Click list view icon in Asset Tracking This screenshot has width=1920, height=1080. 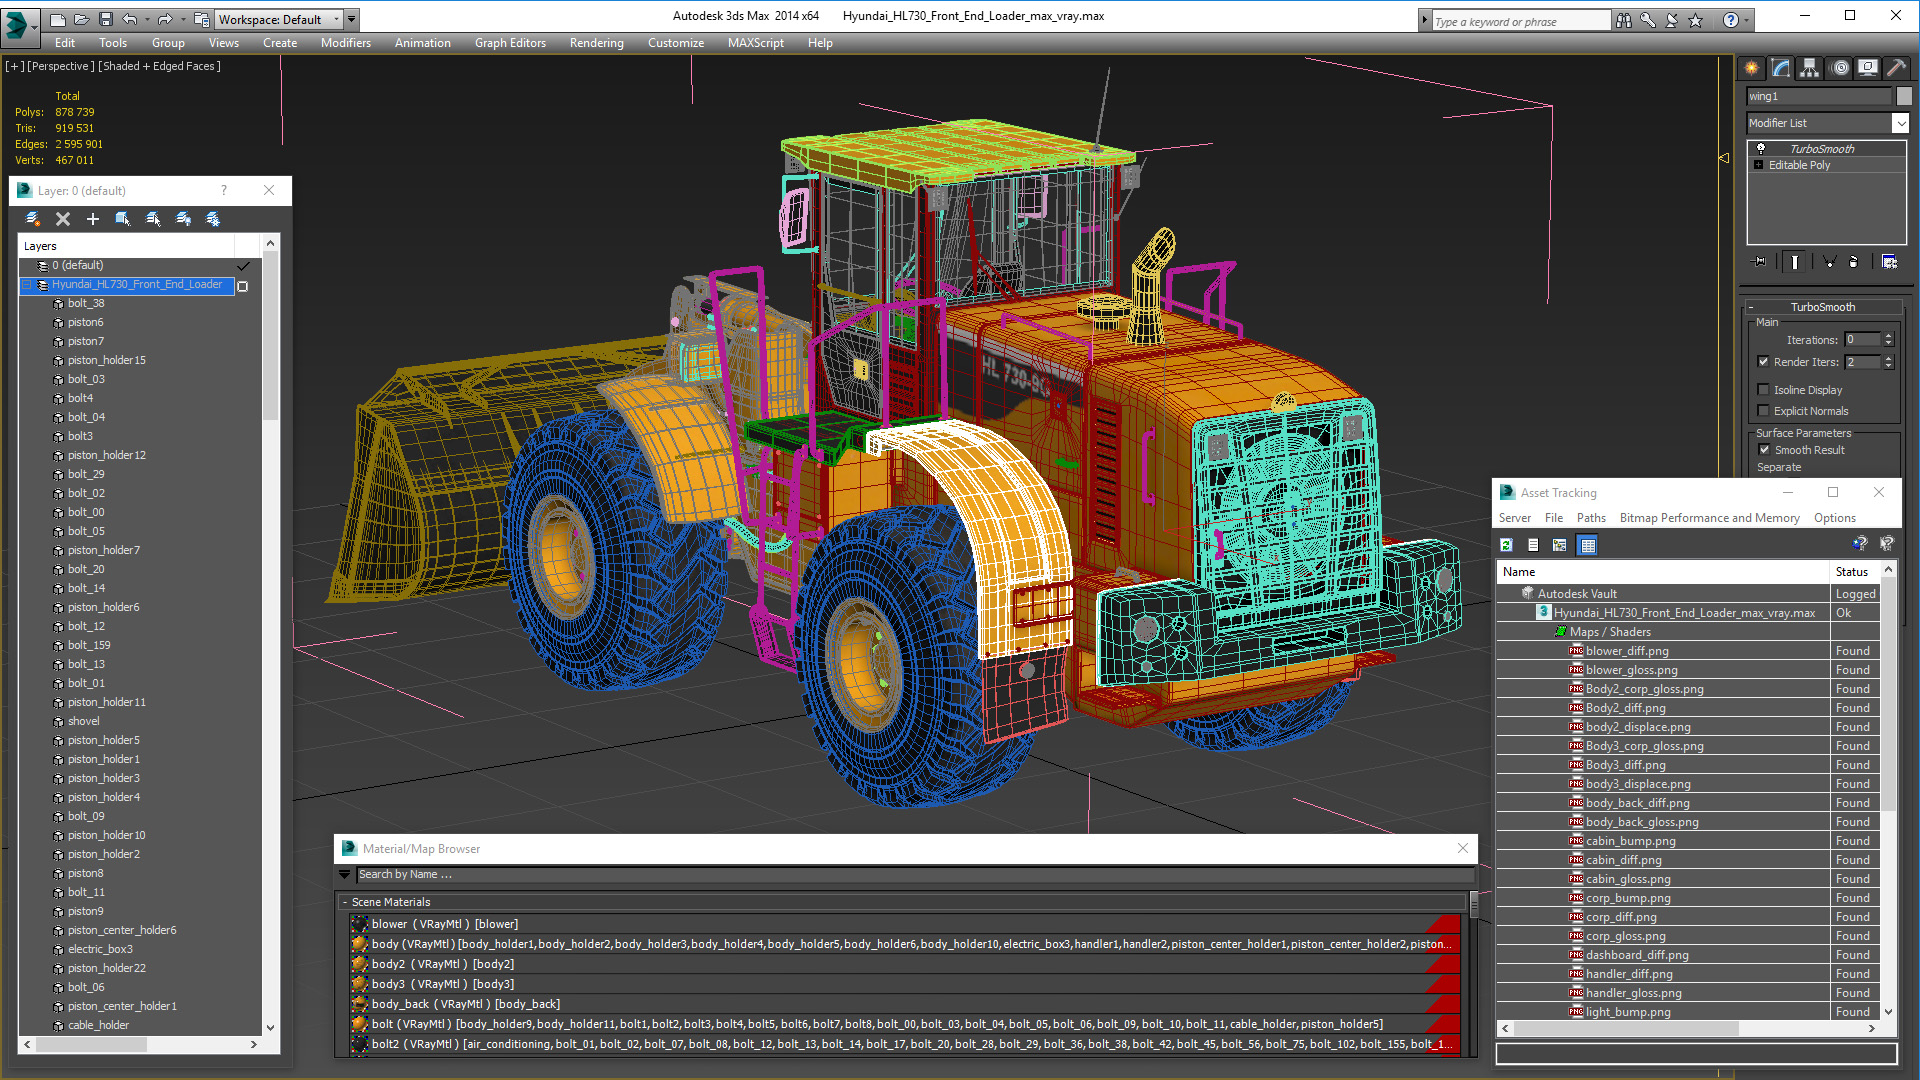1533,545
